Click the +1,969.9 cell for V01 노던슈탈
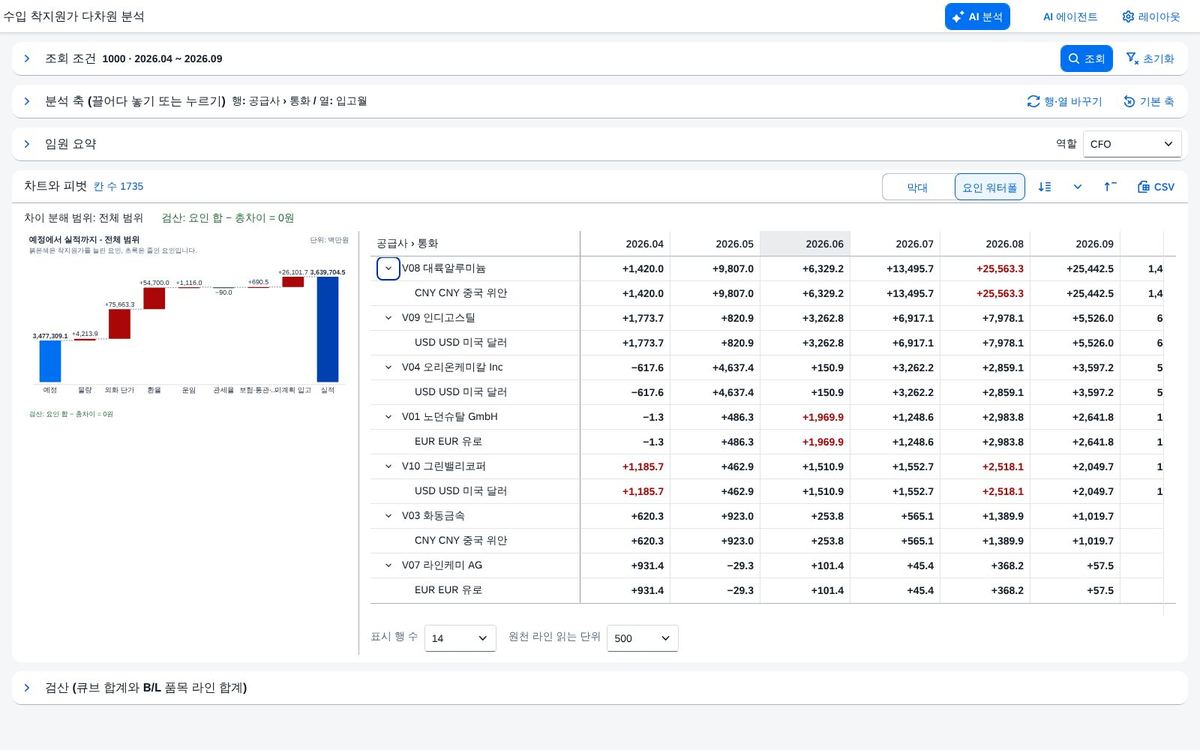 (805, 416)
